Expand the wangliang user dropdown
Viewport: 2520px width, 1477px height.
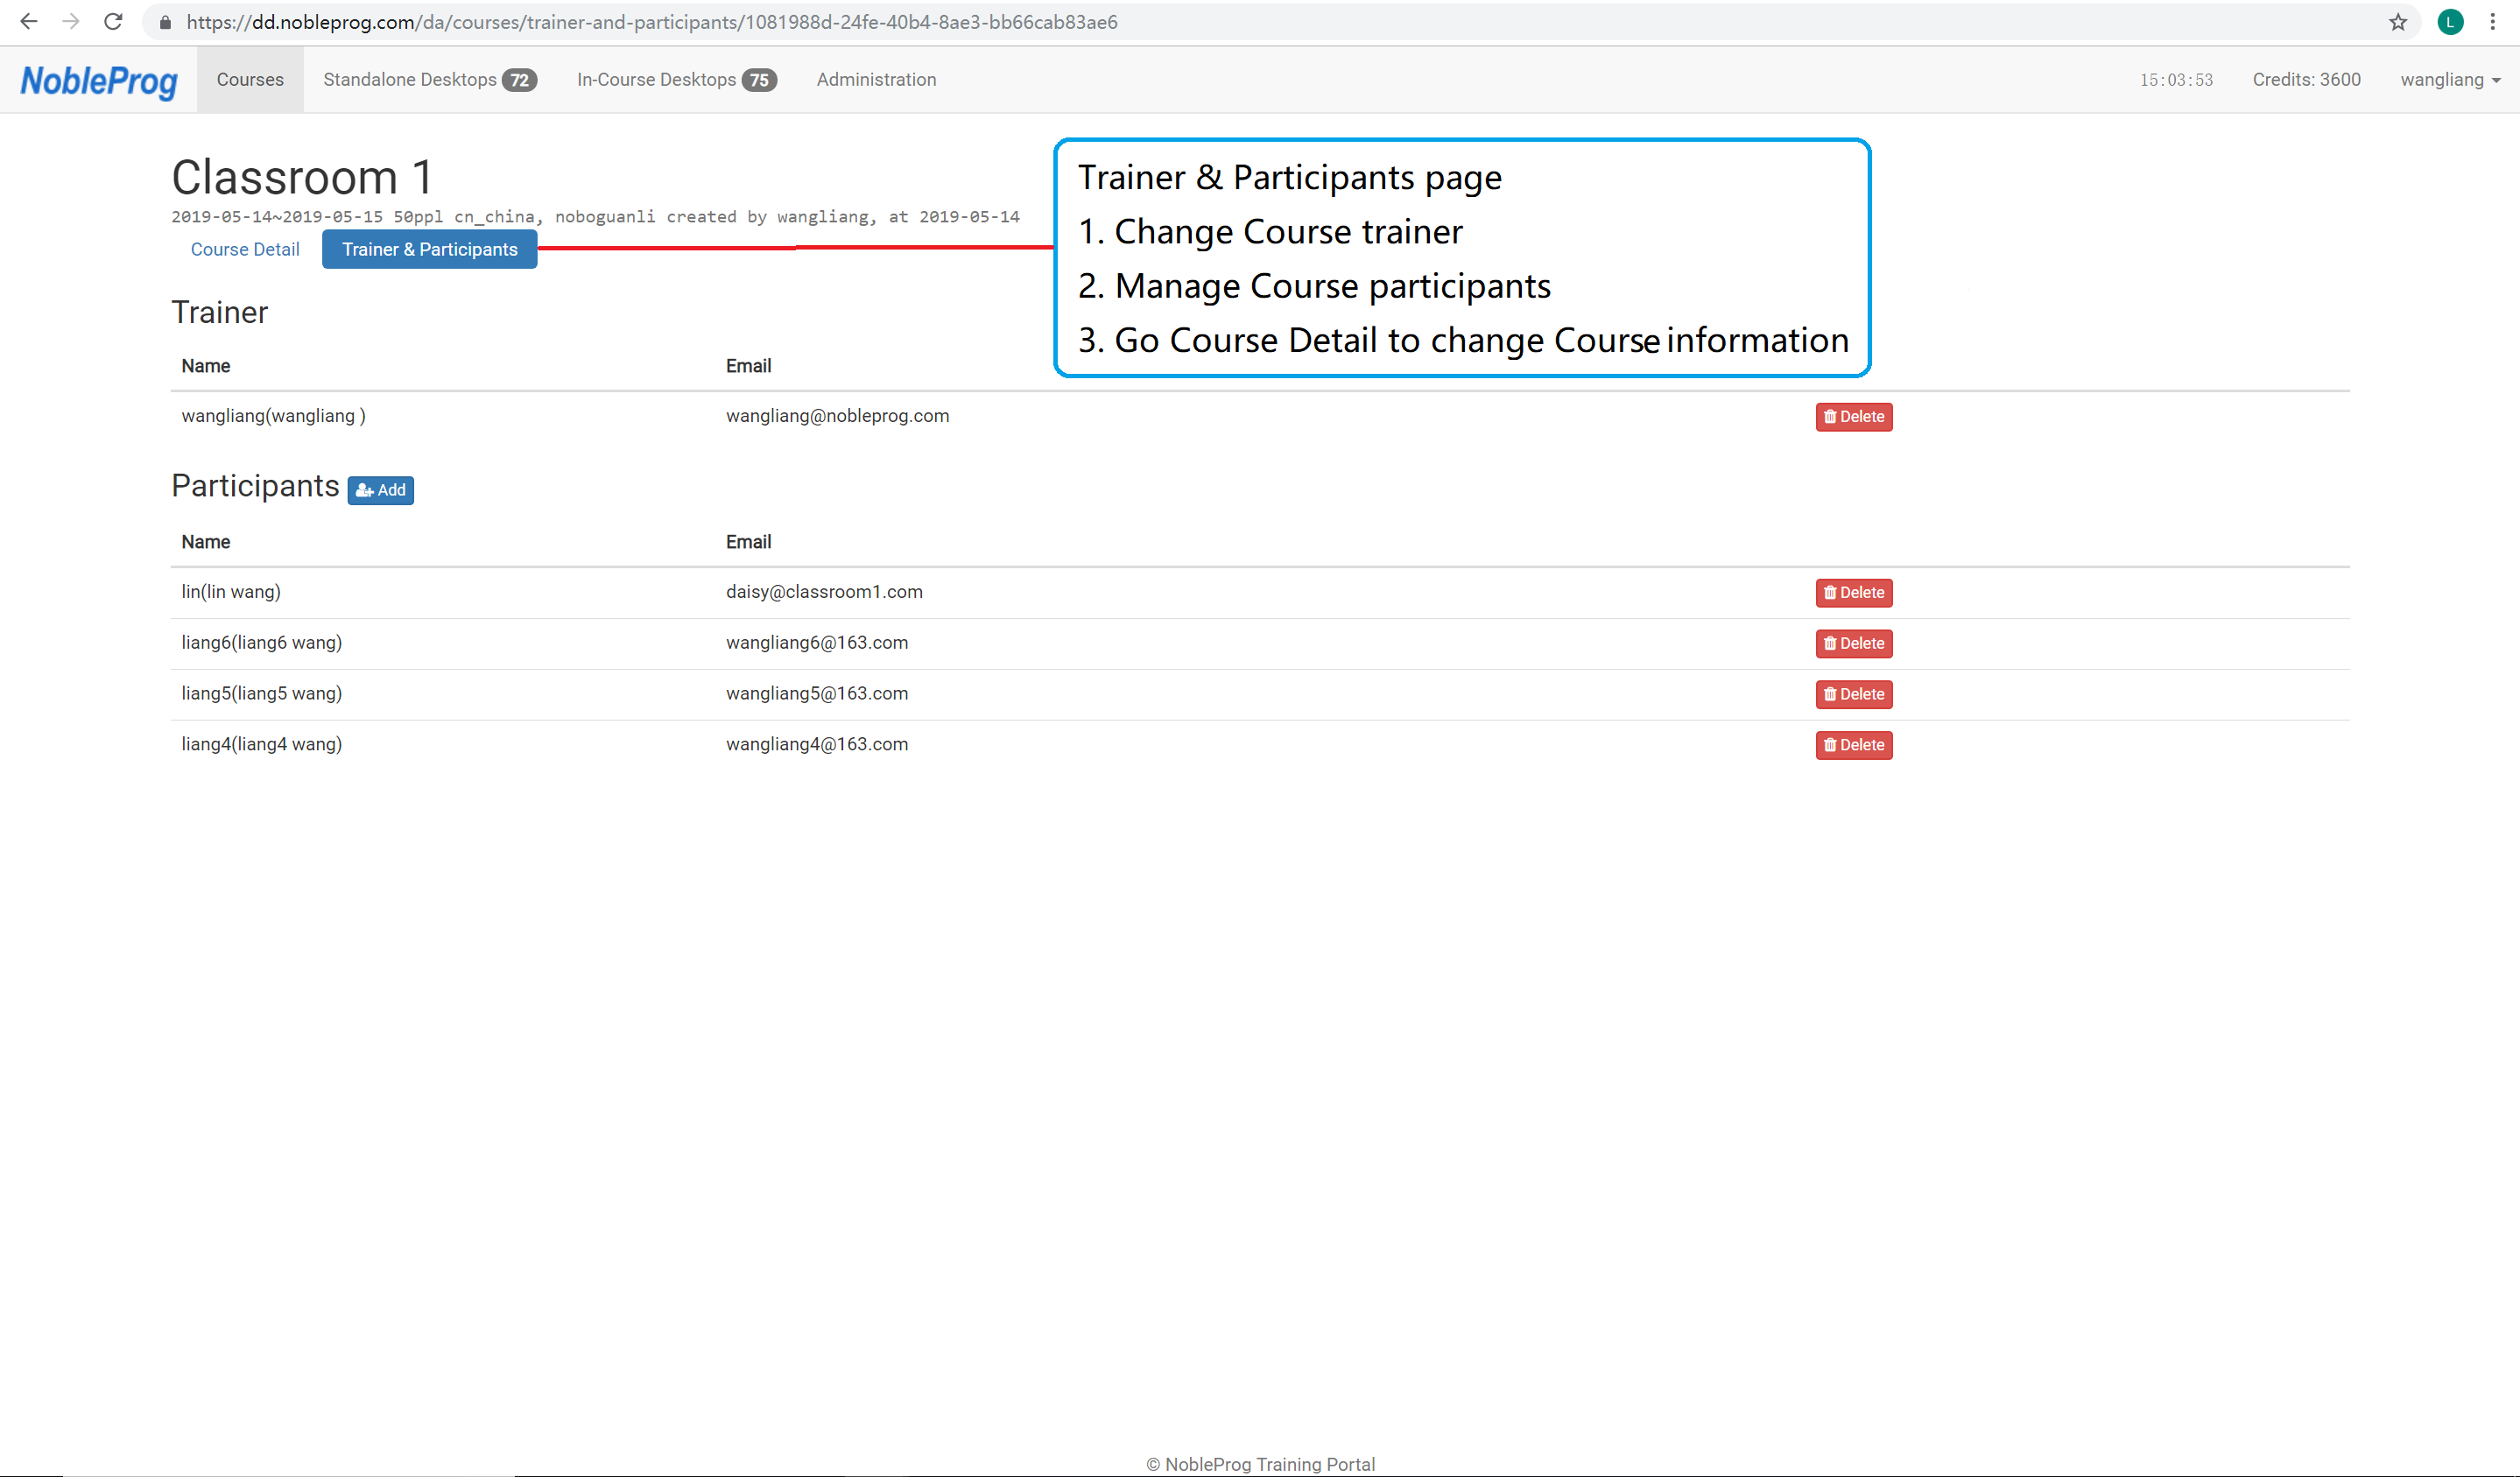(x=2449, y=80)
